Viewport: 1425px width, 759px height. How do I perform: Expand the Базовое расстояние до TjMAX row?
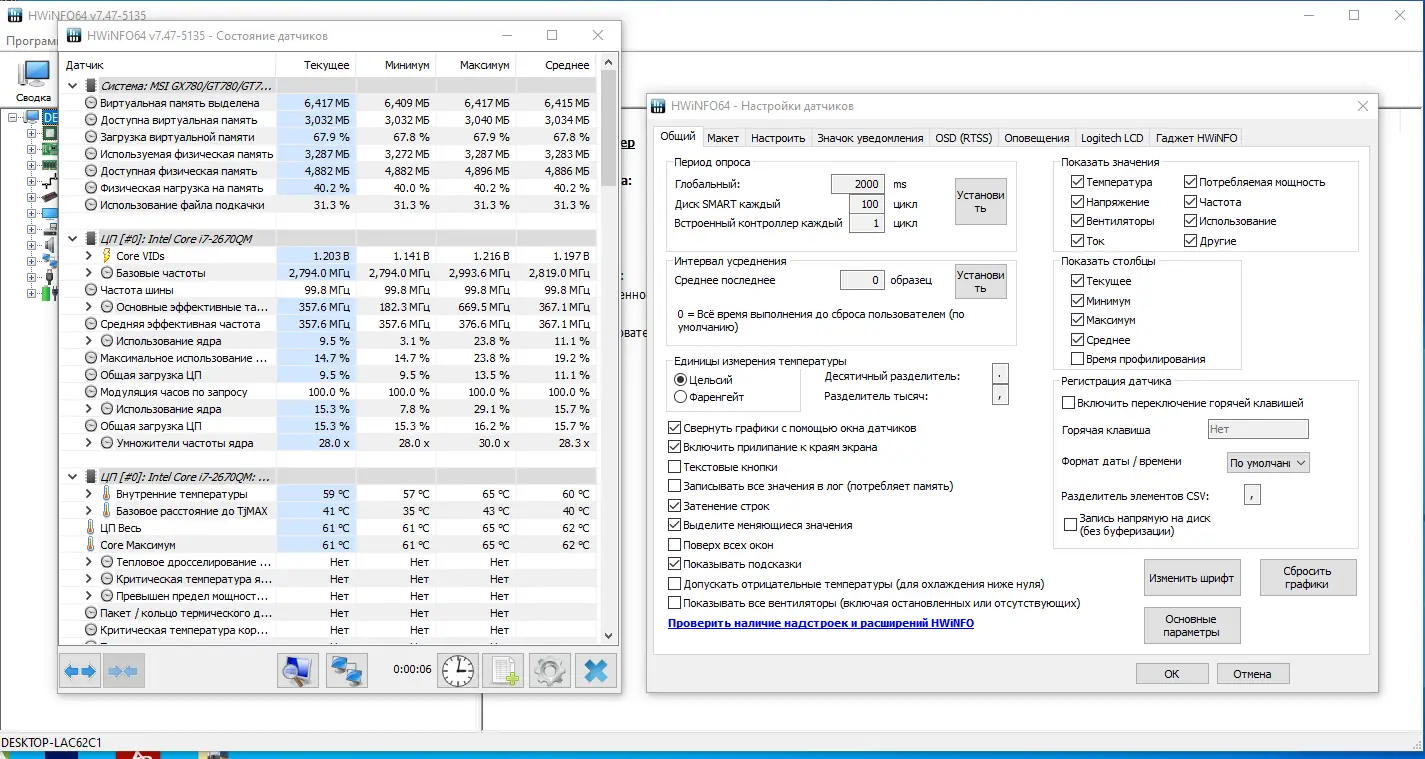(89, 511)
